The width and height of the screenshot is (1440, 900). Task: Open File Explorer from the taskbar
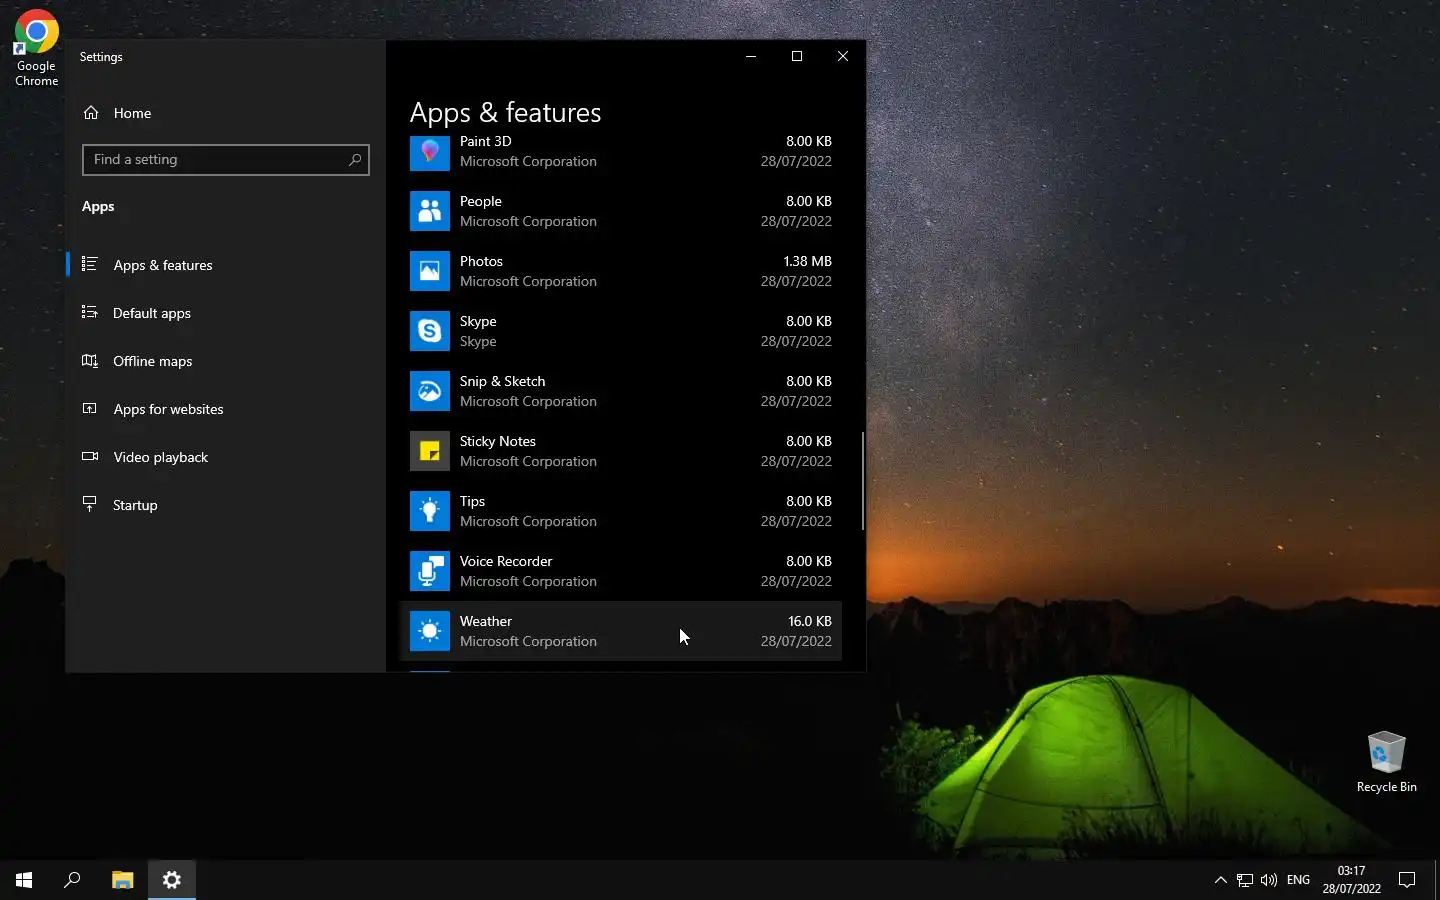122,880
